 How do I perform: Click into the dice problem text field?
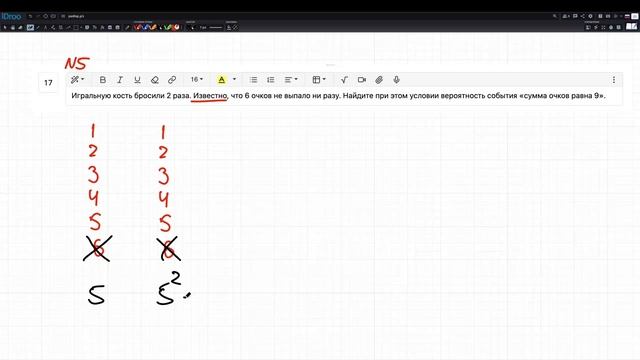click(344, 96)
